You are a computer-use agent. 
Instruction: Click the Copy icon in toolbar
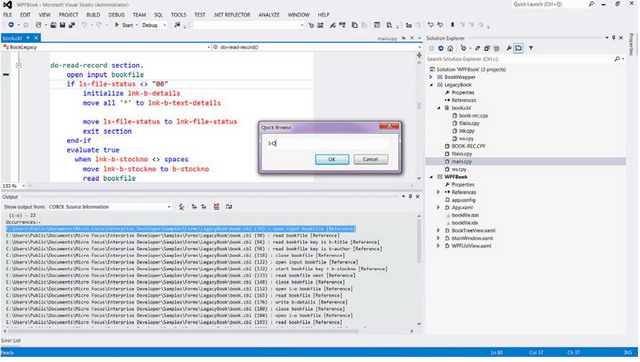coord(355,25)
